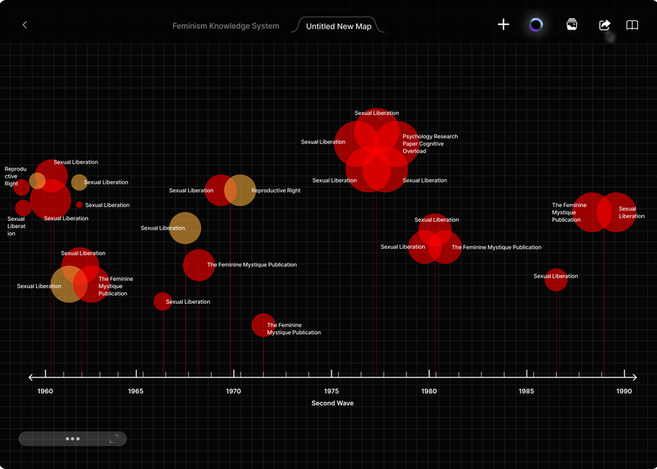This screenshot has height=469, width=657.
Task: Share the map via the export arrow icon
Action: [604, 25]
